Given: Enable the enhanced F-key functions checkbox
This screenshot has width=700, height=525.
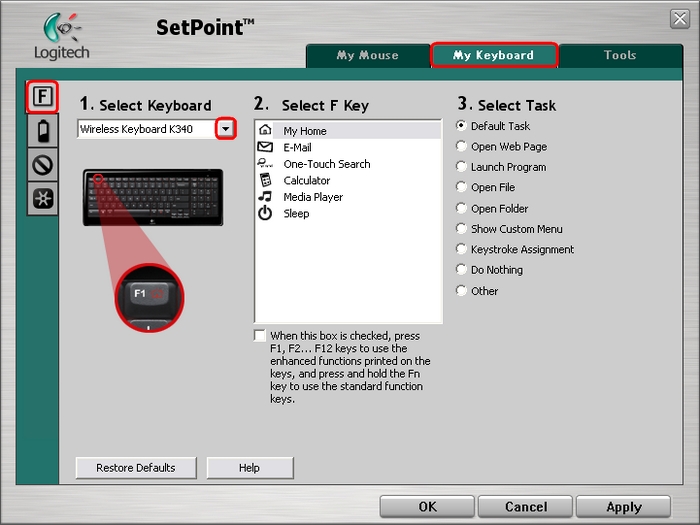Looking at the screenshot, I should tap(259, 336).
